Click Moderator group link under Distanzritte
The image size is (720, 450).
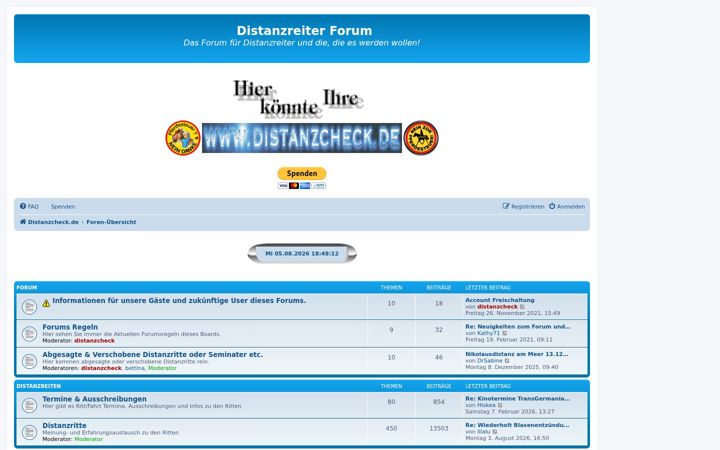[89, 439]
